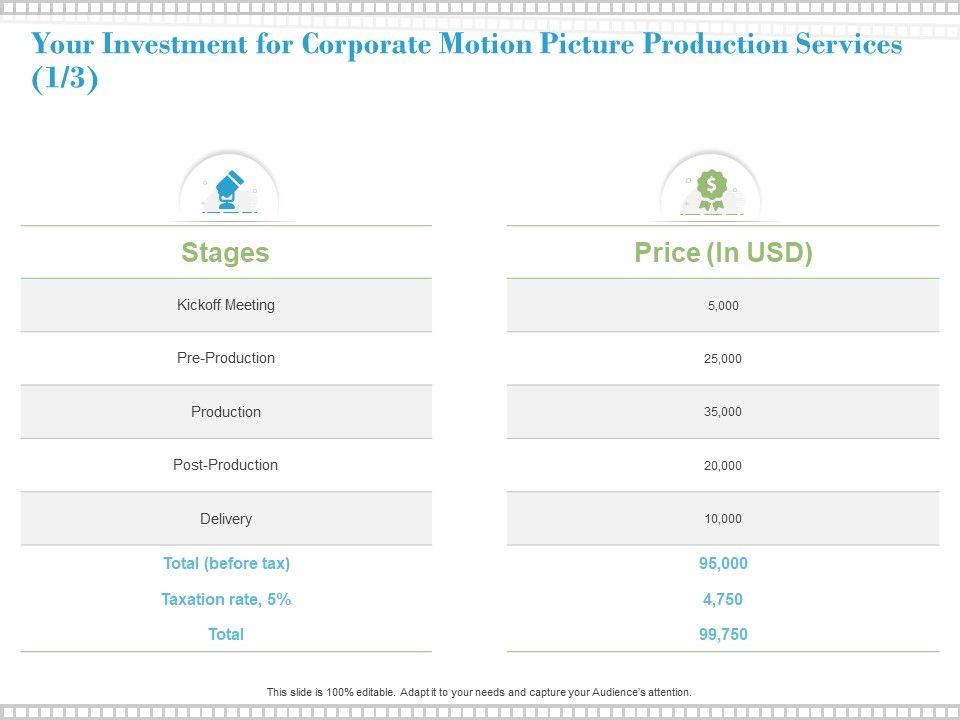Select the Pre-Production stage cell

click(x=226, y=358)
